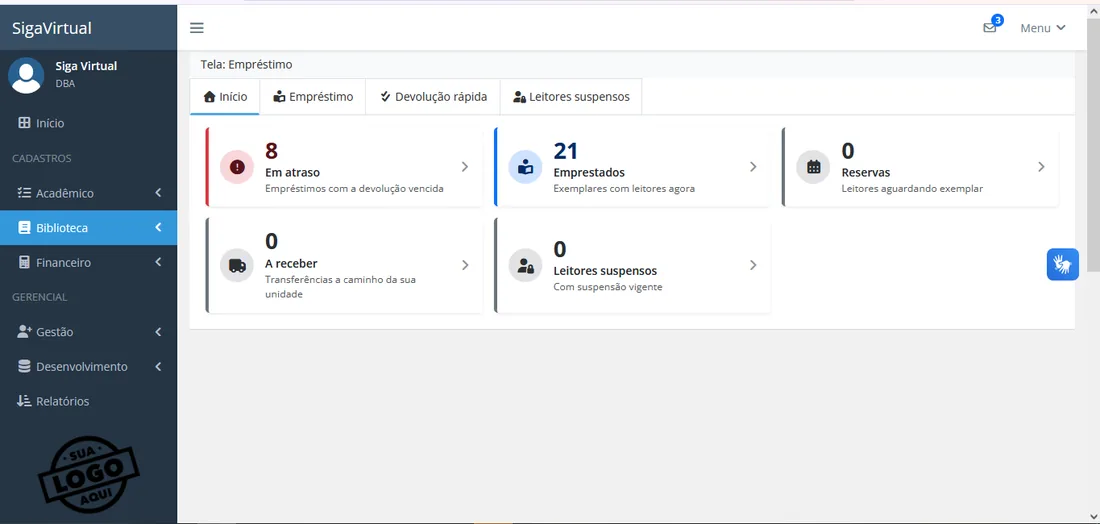Open the Devolução rápida tab
The image size is (1100, 524).
(x=433, y=97)
